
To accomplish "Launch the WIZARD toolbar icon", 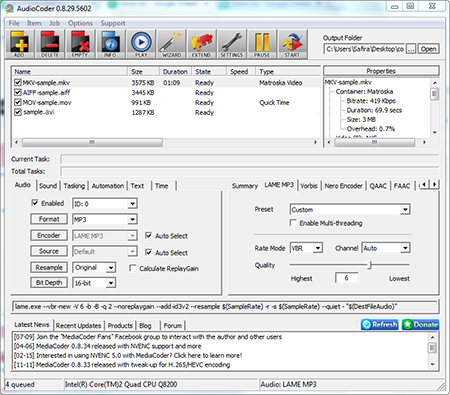I will pos(171,44).
